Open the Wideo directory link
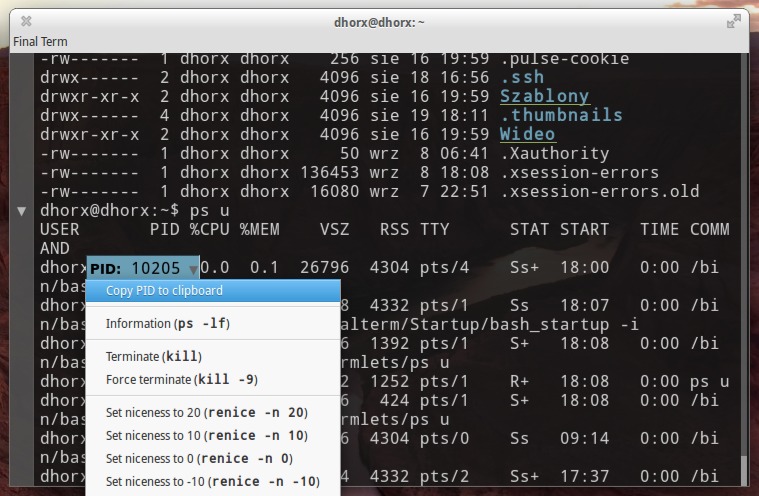The image size is (759, 496). (528, 134)
